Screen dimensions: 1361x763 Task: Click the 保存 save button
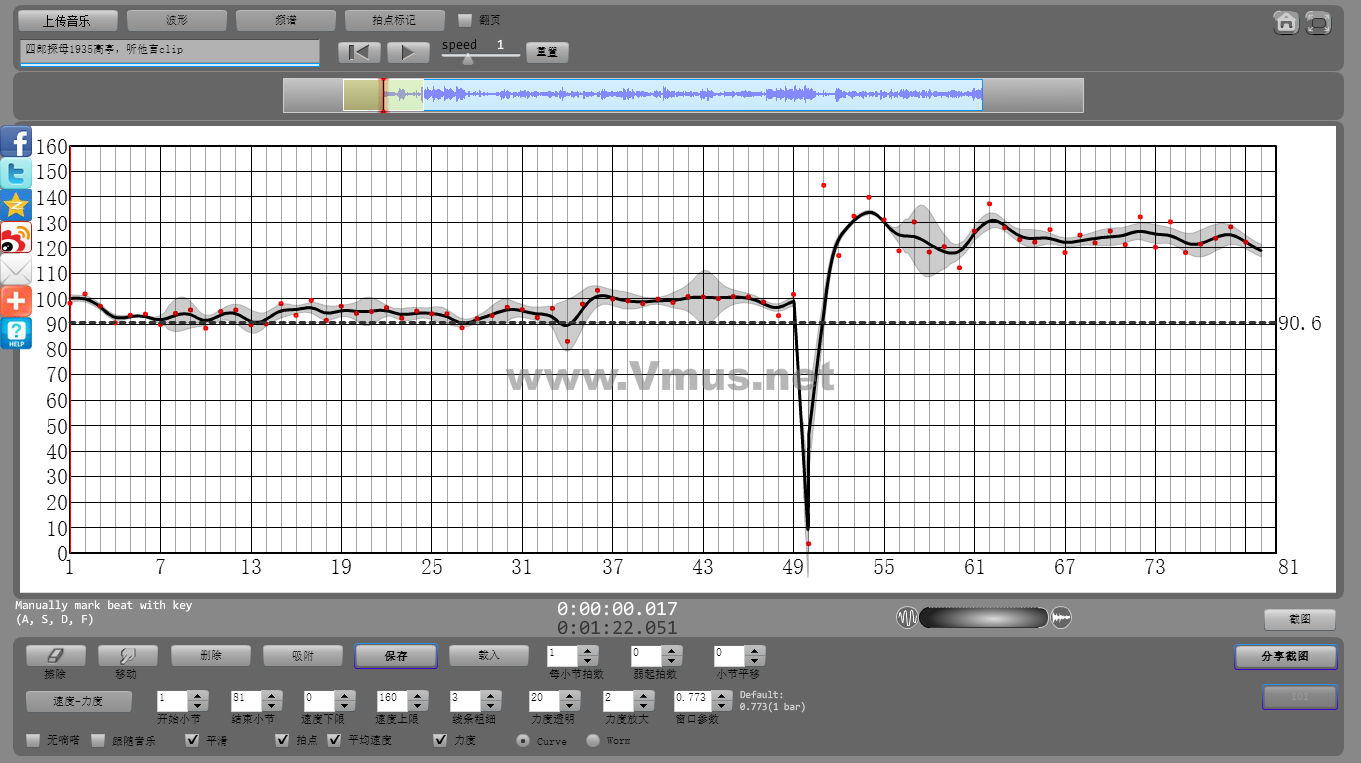395,656
